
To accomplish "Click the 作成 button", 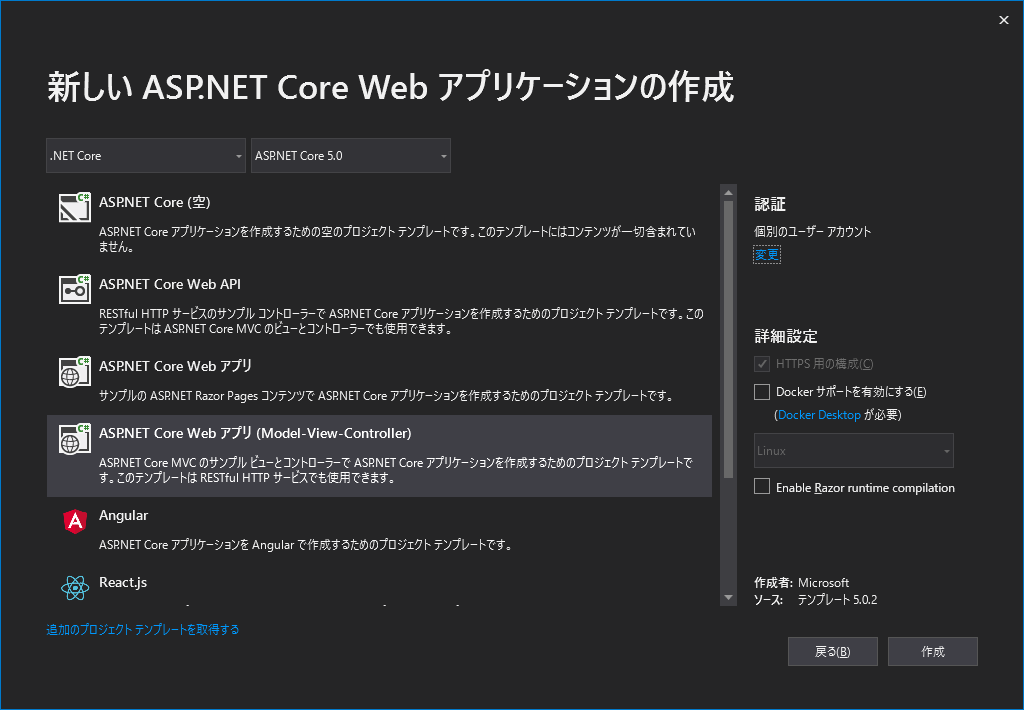I will 933,651.
